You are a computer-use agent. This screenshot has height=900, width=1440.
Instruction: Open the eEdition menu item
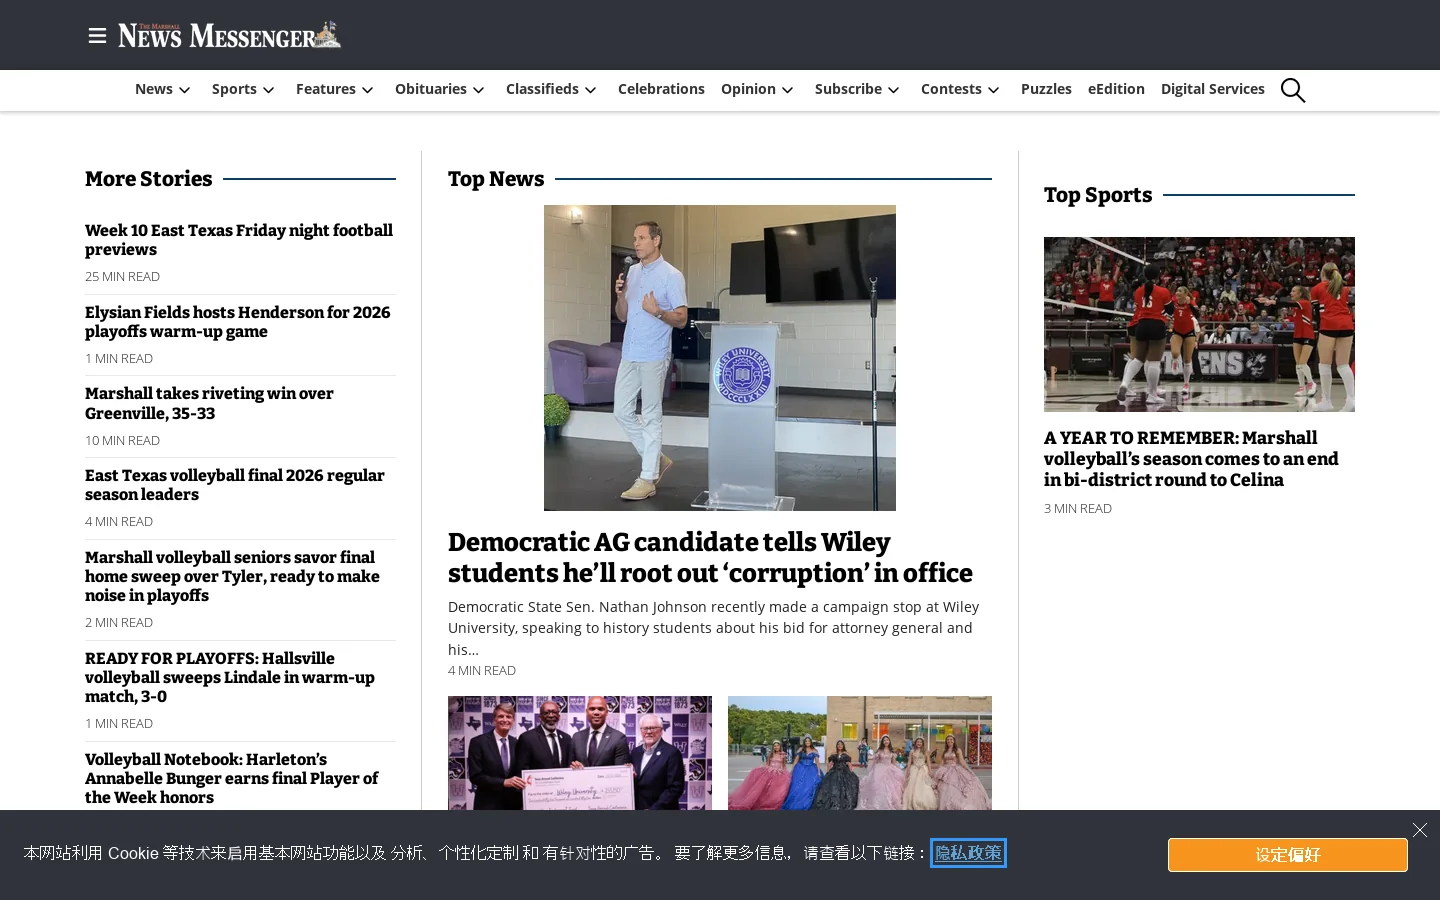1116,89
